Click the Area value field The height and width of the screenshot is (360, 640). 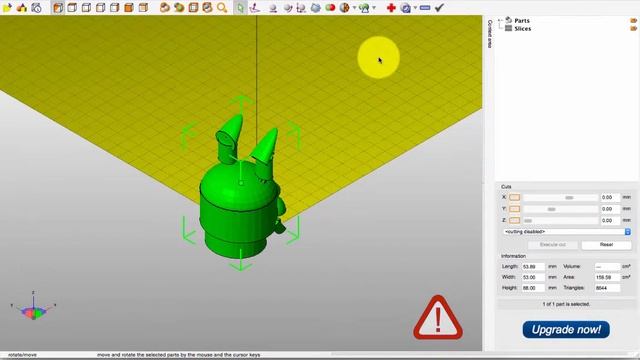[607, 277]
